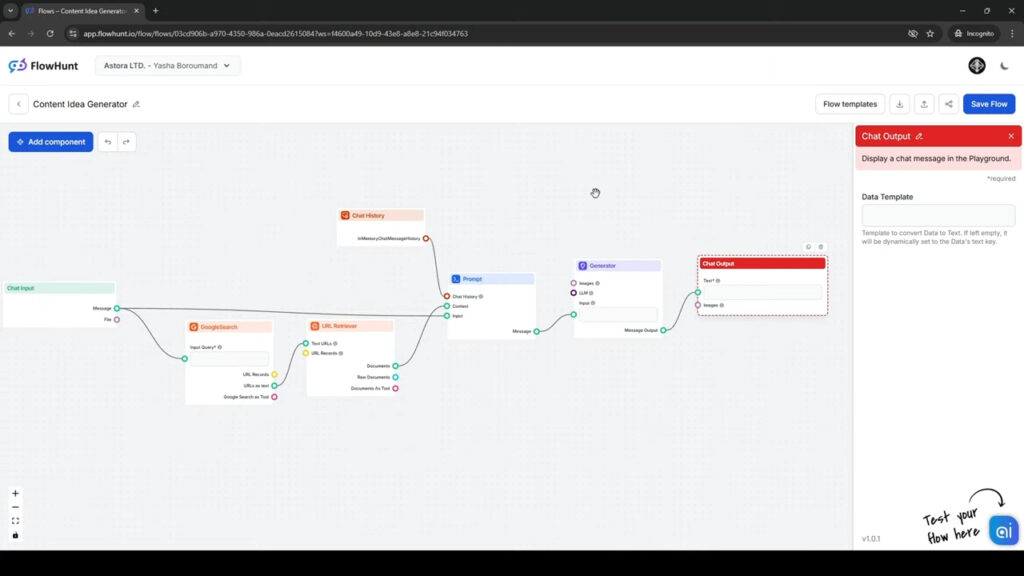Open the flow testing chat bubble

(x=1003, y=530)
